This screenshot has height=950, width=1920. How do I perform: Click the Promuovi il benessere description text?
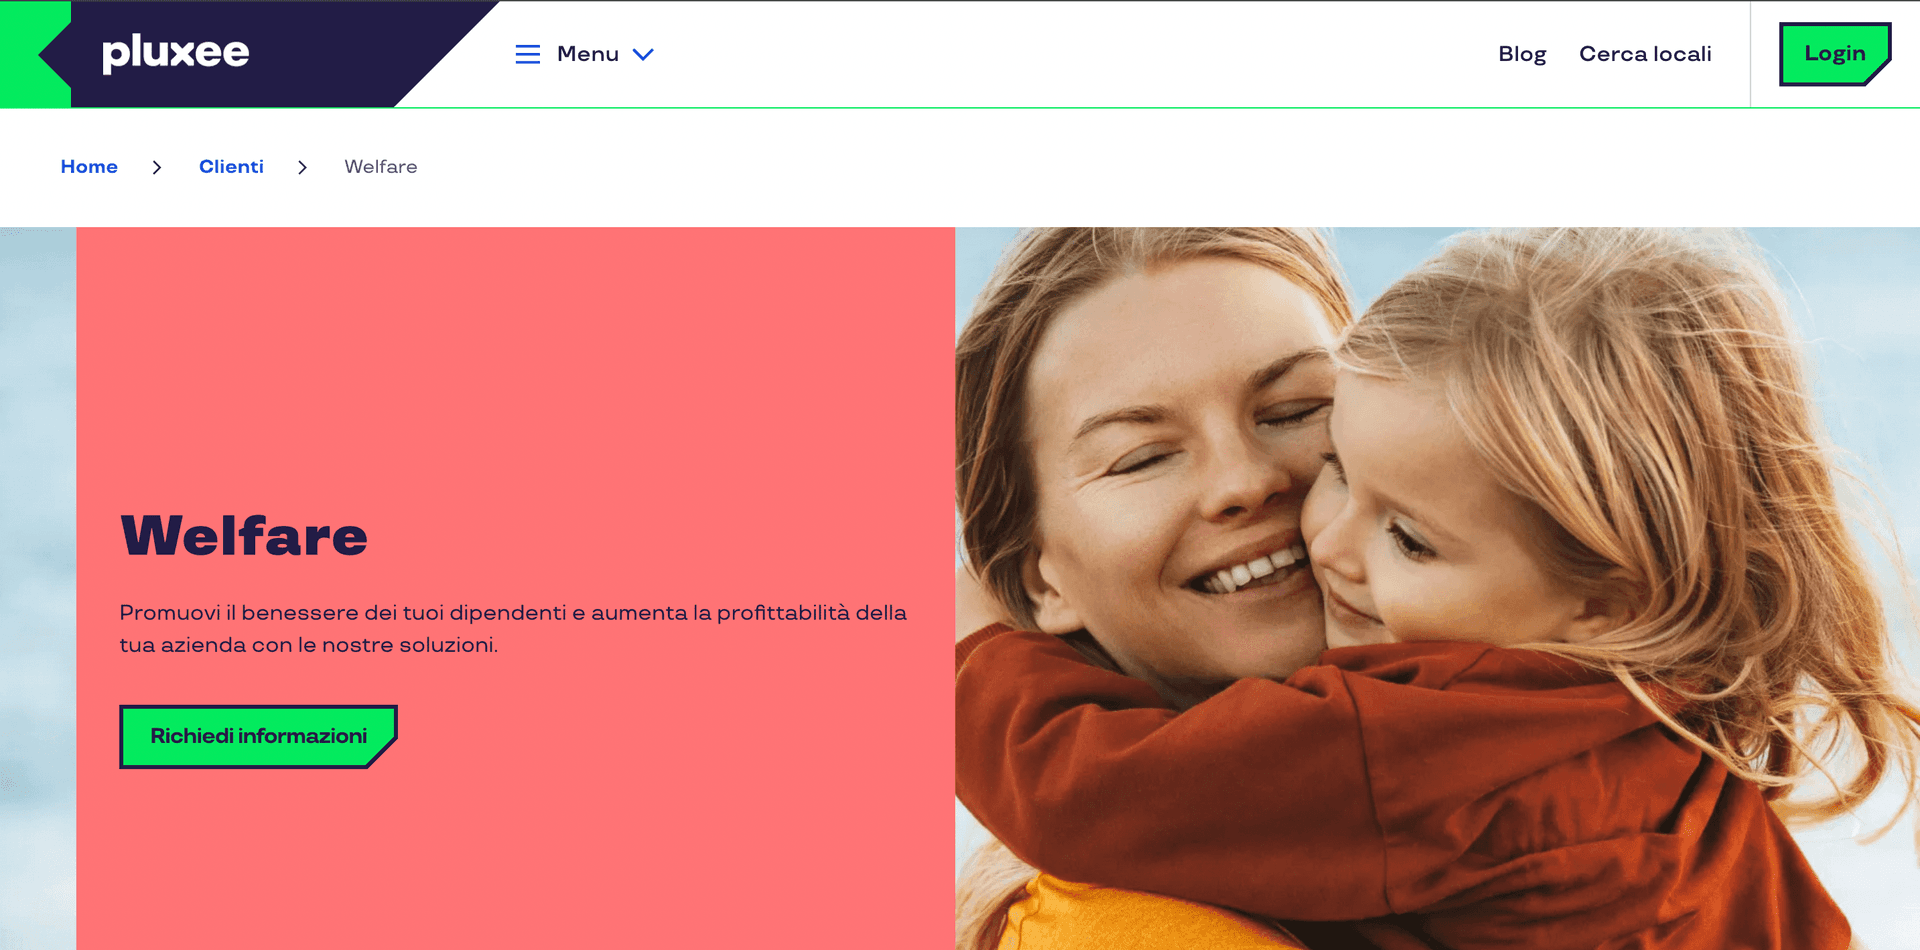(513, 629)
